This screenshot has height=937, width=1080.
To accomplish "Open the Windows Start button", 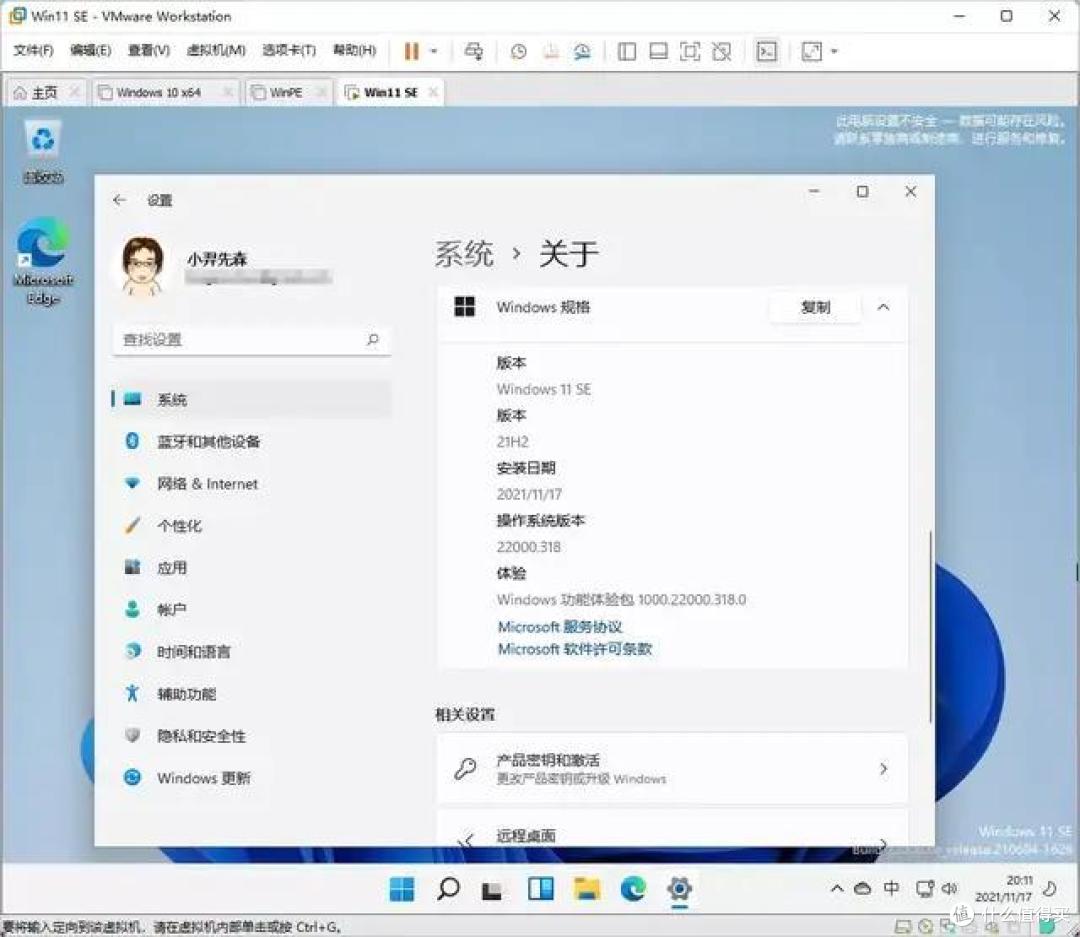I will 402,889.
